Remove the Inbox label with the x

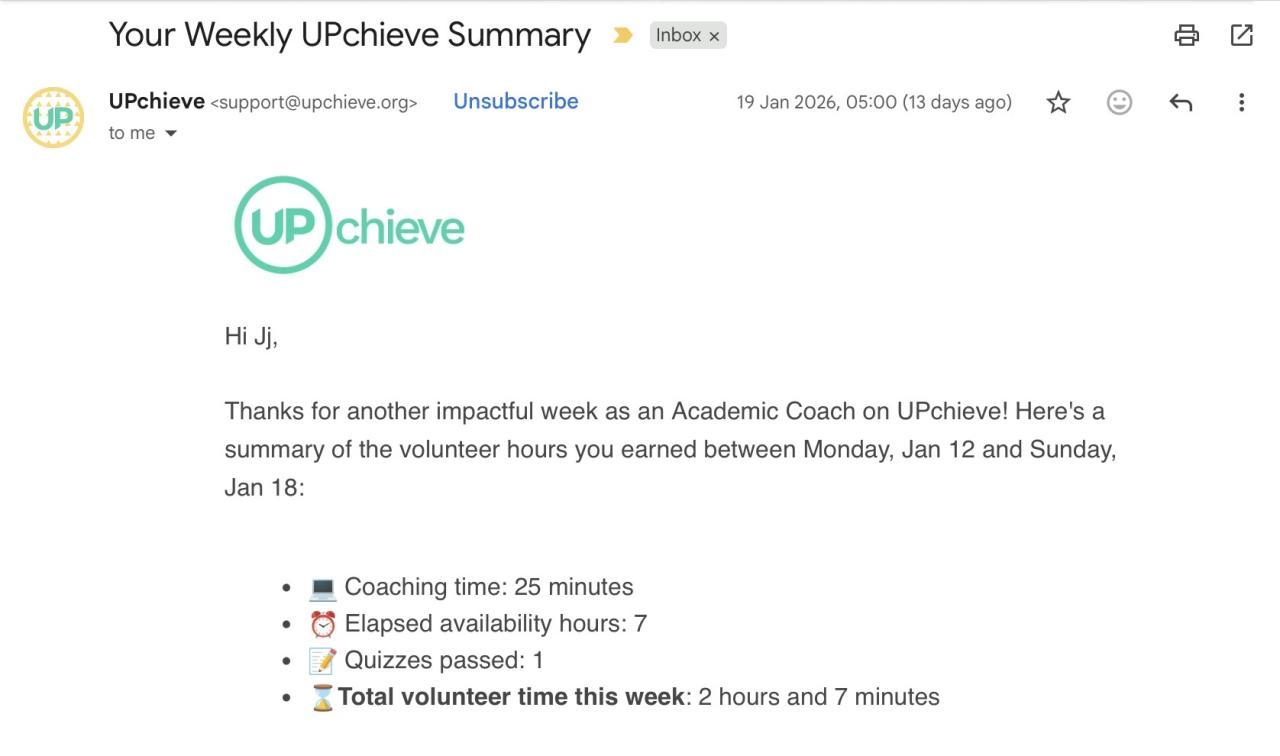click(x=714, y=37)
